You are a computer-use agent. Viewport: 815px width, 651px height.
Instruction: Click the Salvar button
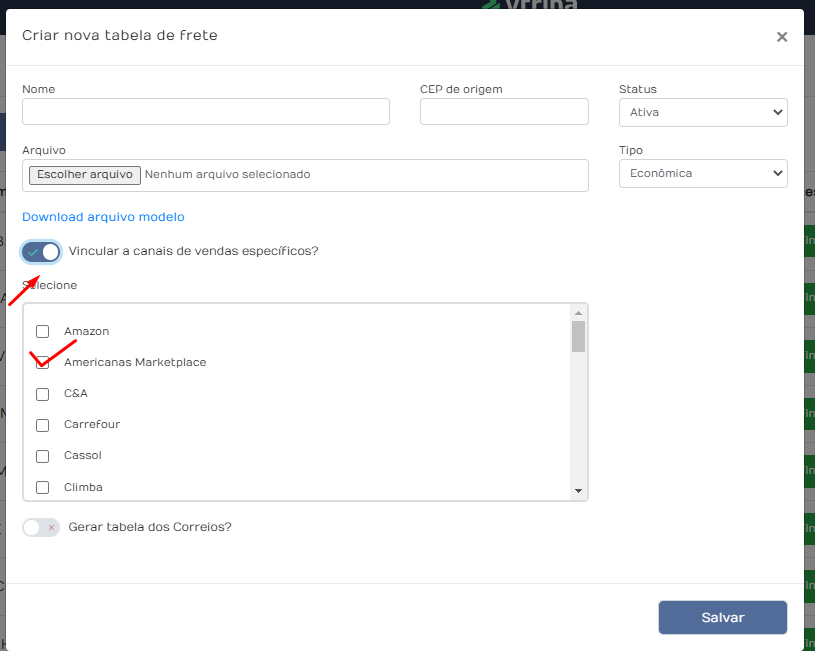[x=722, y=617]
